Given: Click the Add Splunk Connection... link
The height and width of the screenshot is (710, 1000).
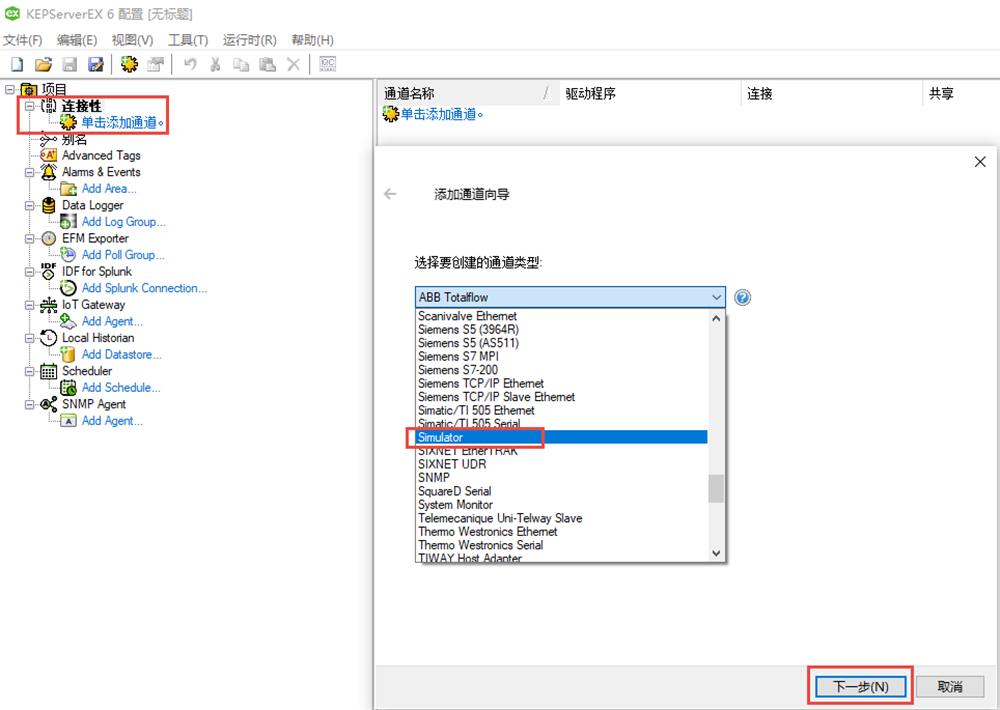Looking at the screenshot, I should coord(144,288).
